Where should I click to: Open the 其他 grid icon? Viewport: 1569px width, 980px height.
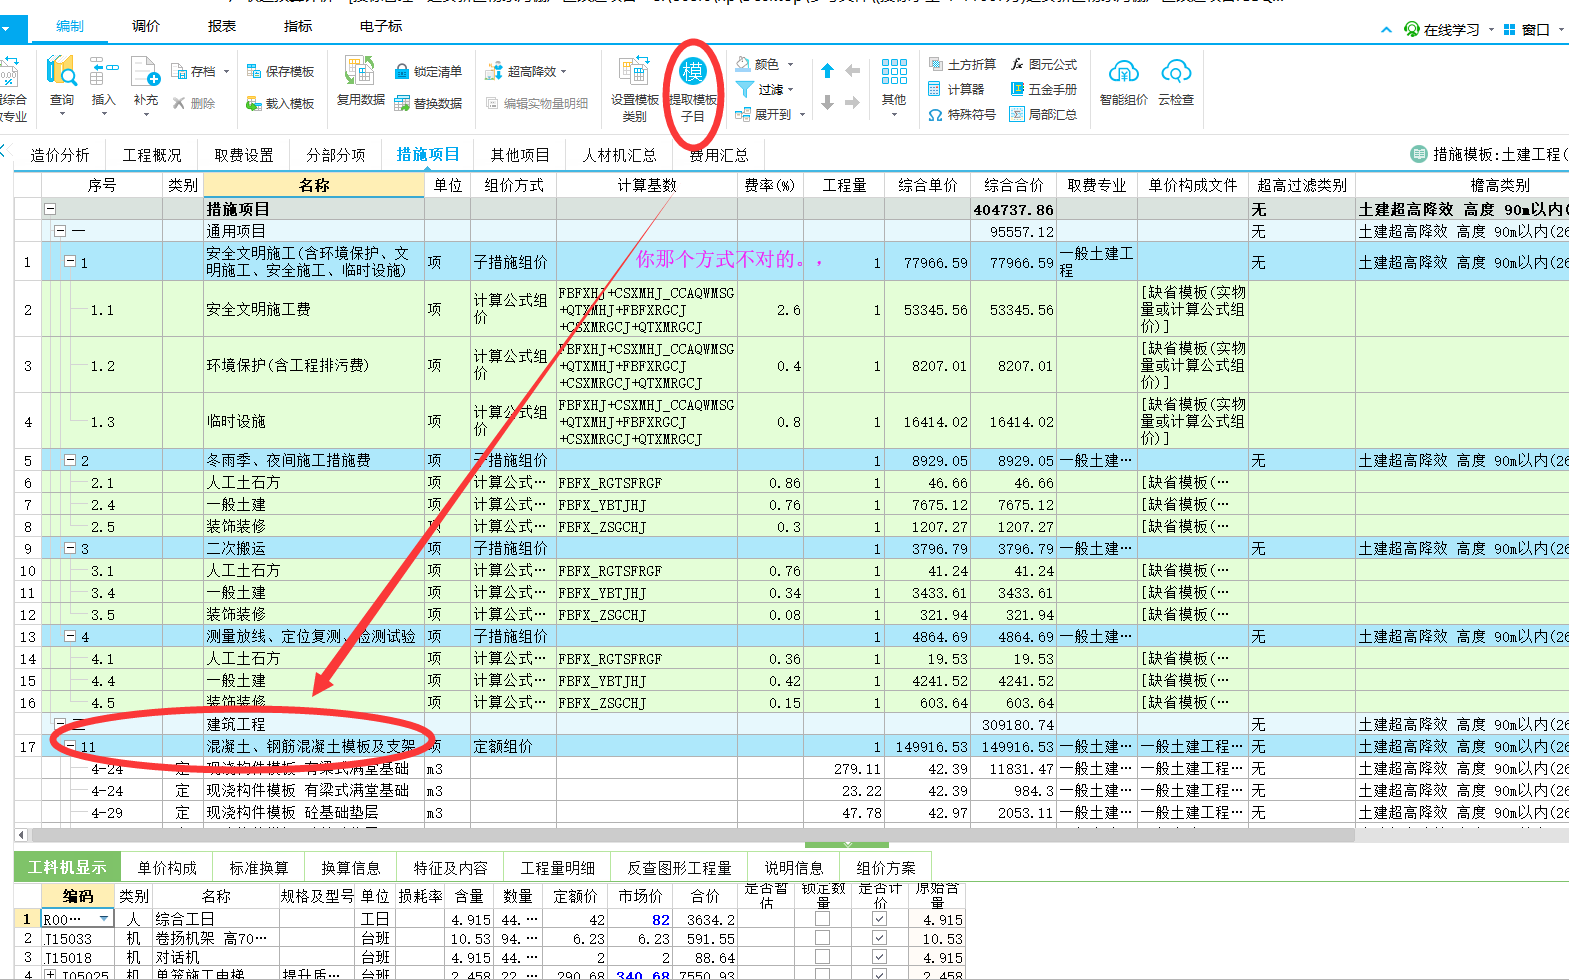(894, 71)
